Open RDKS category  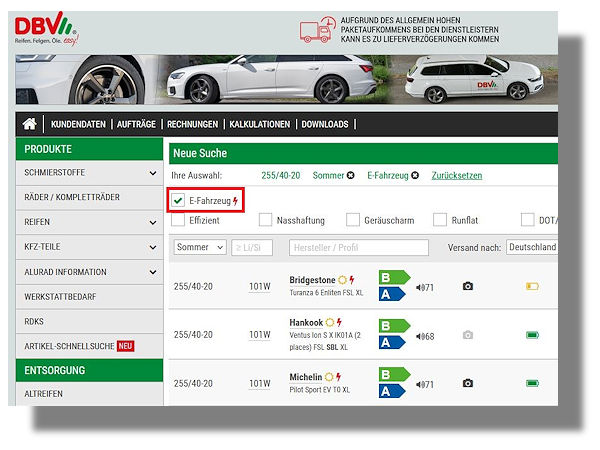pyautogui.click(x=90, y=321)
